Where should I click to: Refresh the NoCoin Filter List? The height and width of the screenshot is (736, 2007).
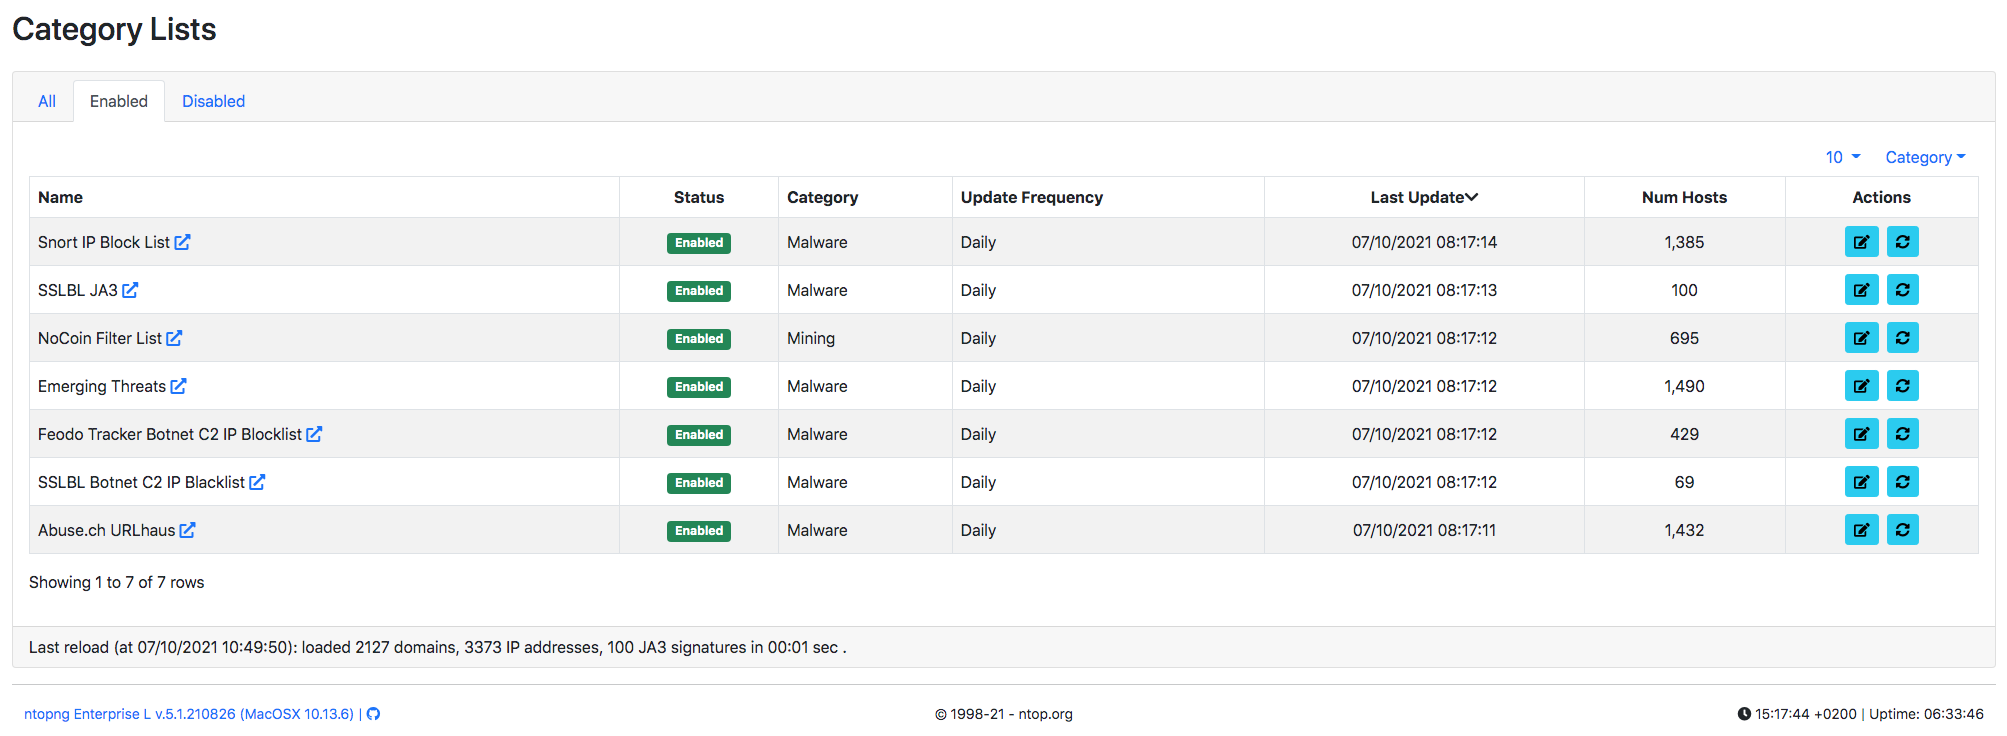[1902, 338]
